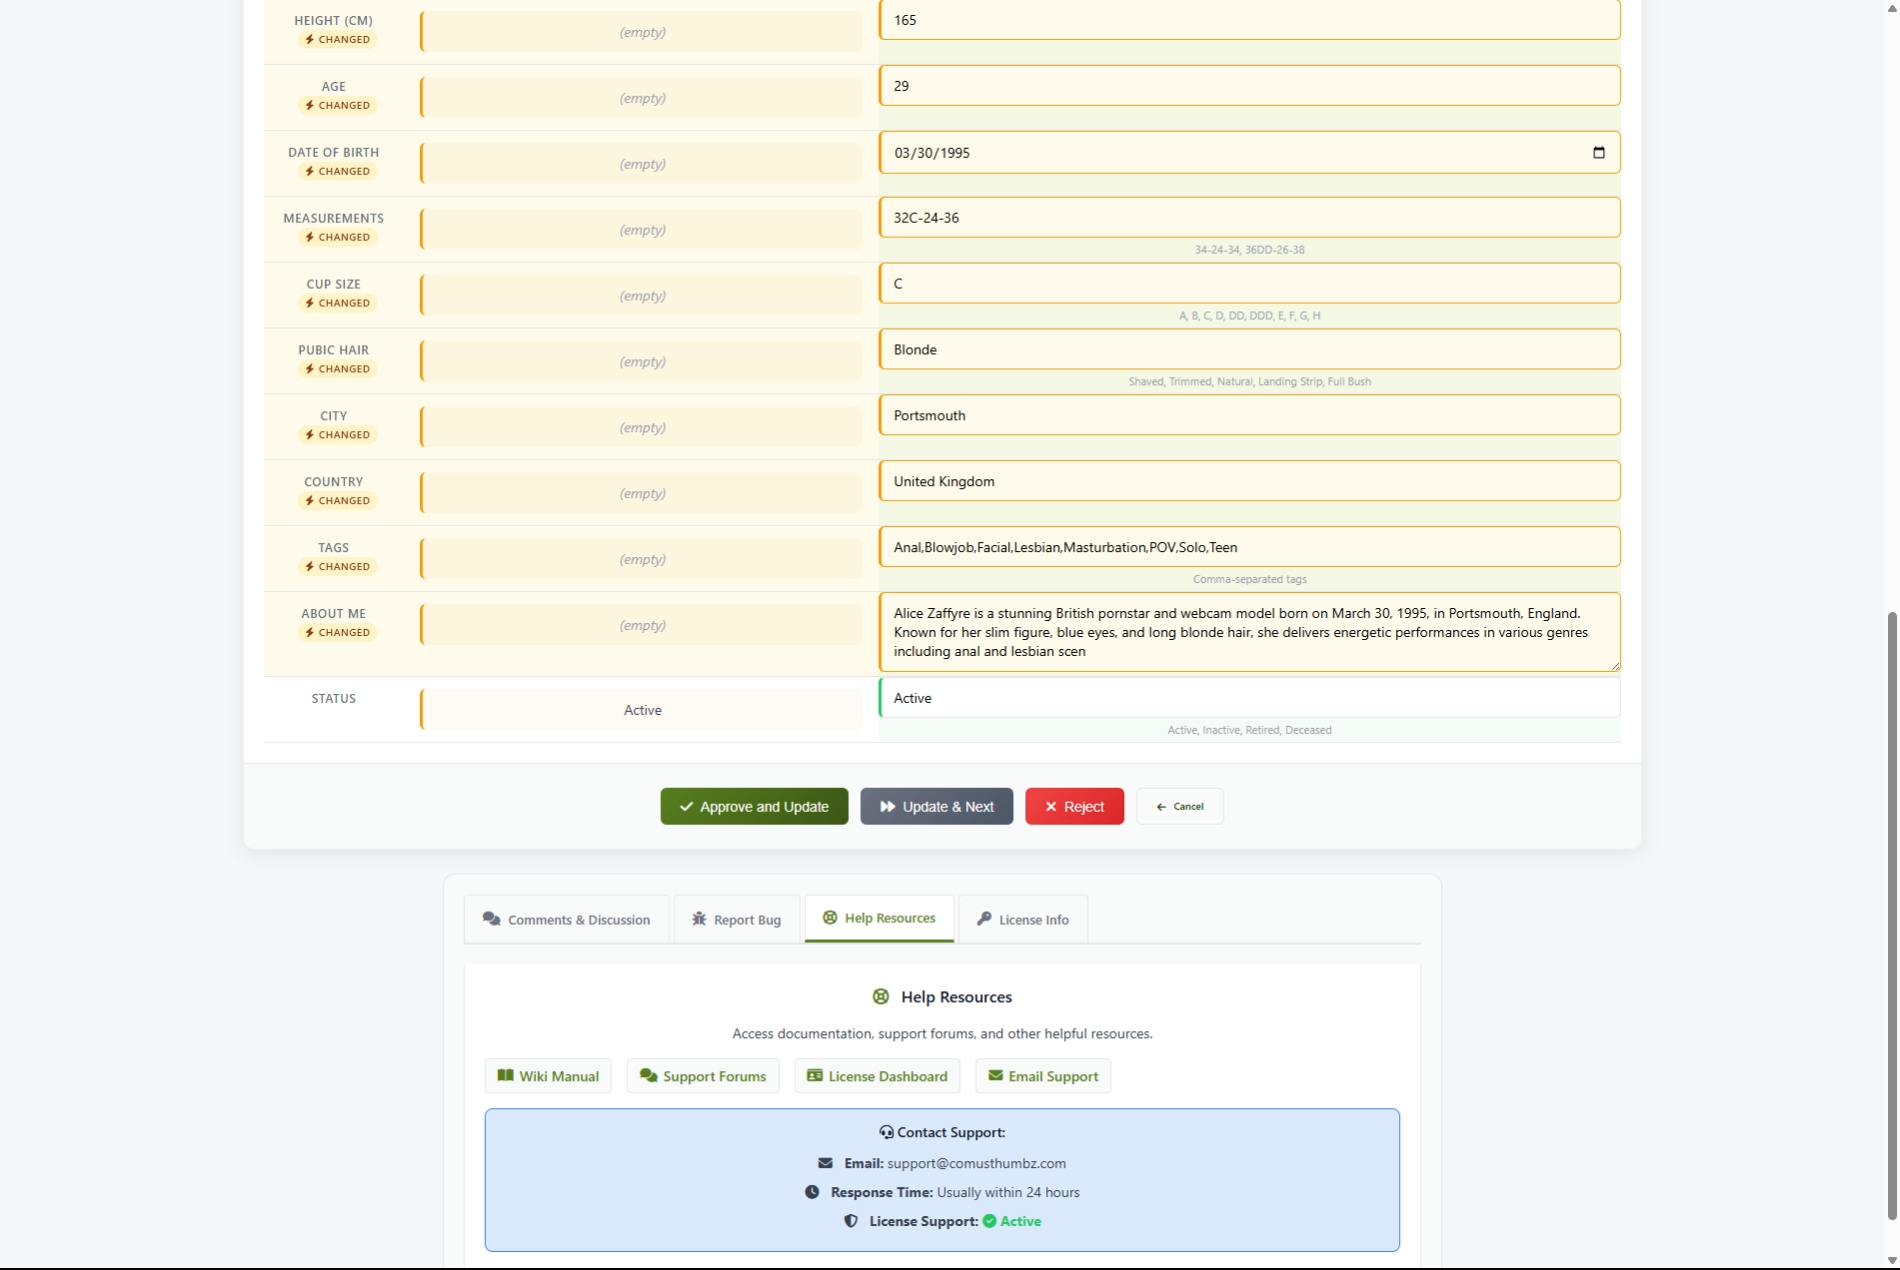Open the date of birth calendar picker

pos(1598,153)
